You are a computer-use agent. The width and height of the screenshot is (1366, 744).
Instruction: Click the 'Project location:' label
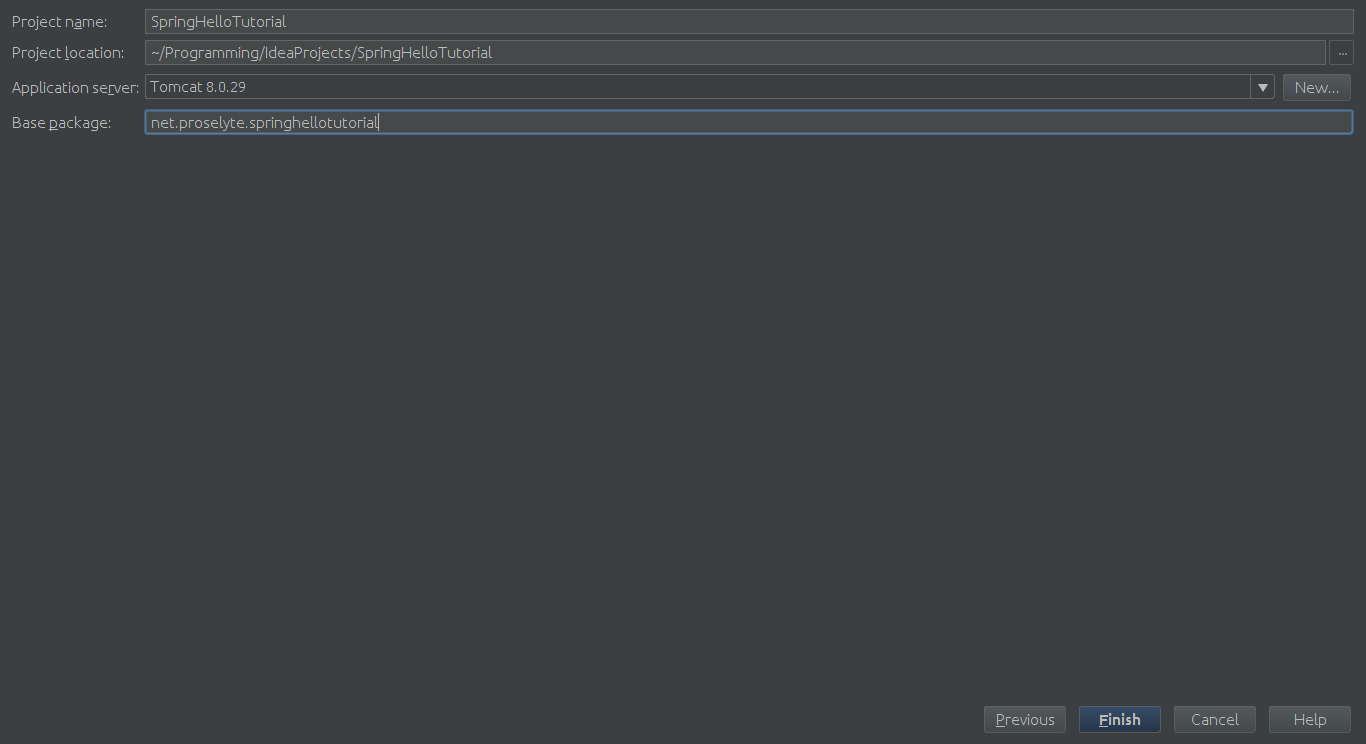(x=68, y=53)
